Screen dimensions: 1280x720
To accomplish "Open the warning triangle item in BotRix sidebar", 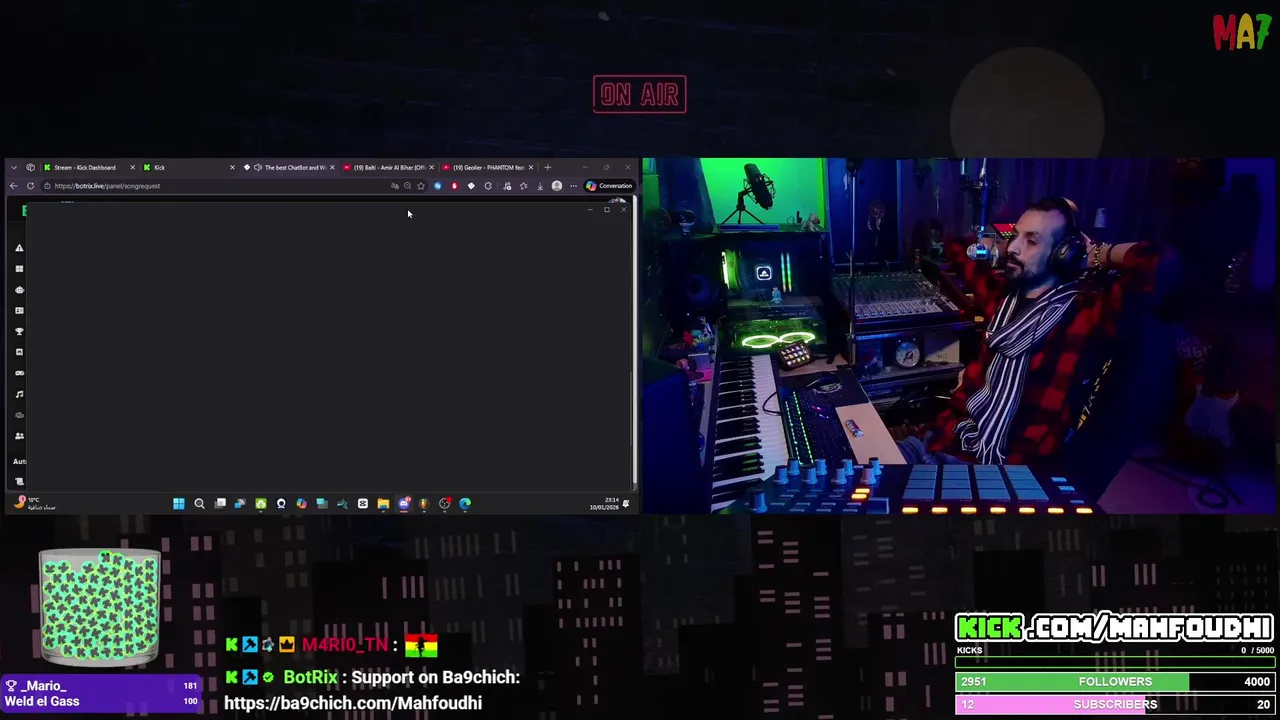I will [19, 248].
